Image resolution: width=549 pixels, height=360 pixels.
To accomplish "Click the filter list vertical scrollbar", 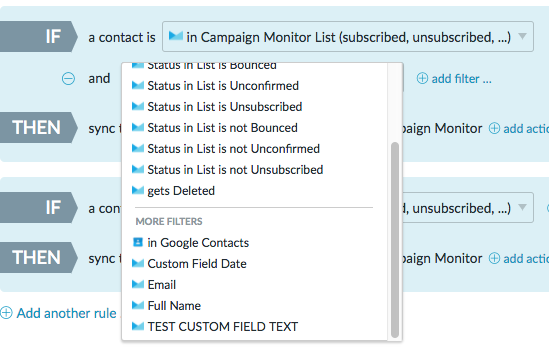I will pos(395,240).
